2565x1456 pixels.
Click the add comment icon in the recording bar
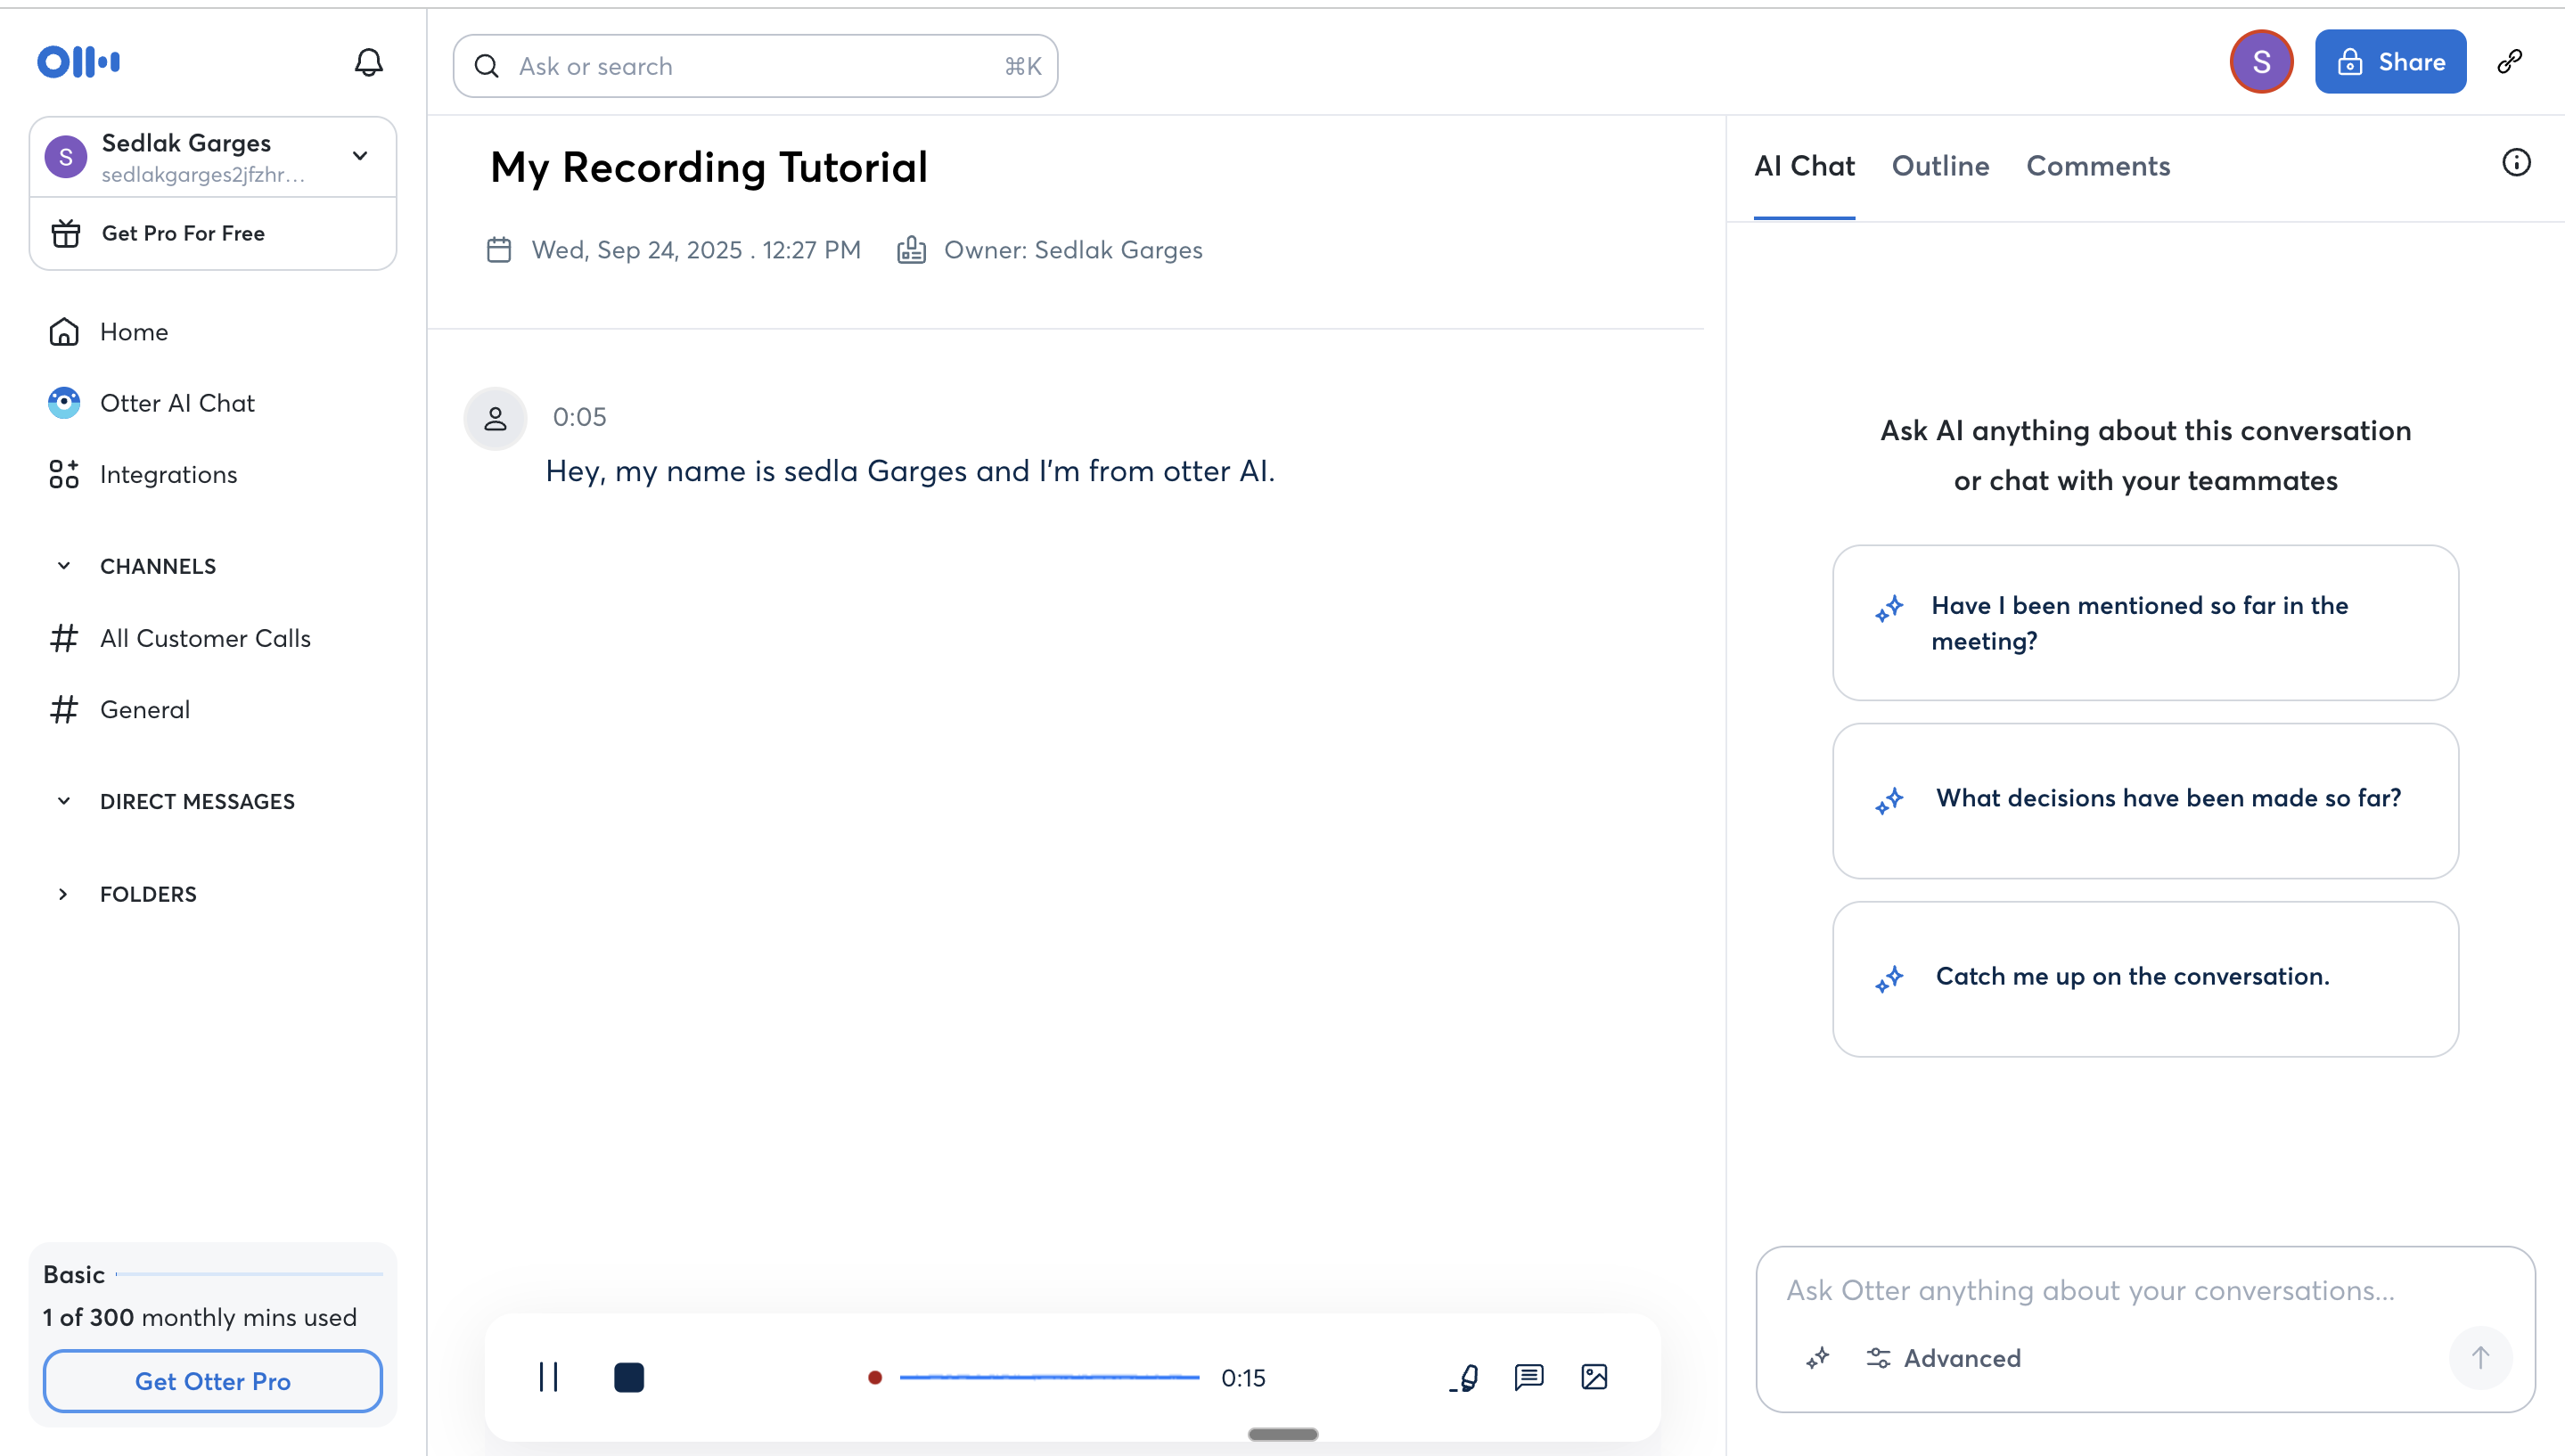[x=1528, y=1377]
